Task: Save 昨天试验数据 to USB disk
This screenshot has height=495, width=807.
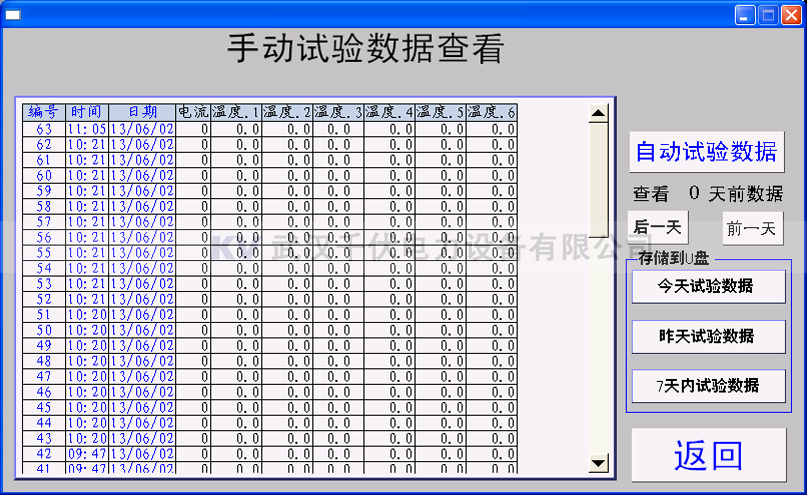Action: click(x=708, y=336)
